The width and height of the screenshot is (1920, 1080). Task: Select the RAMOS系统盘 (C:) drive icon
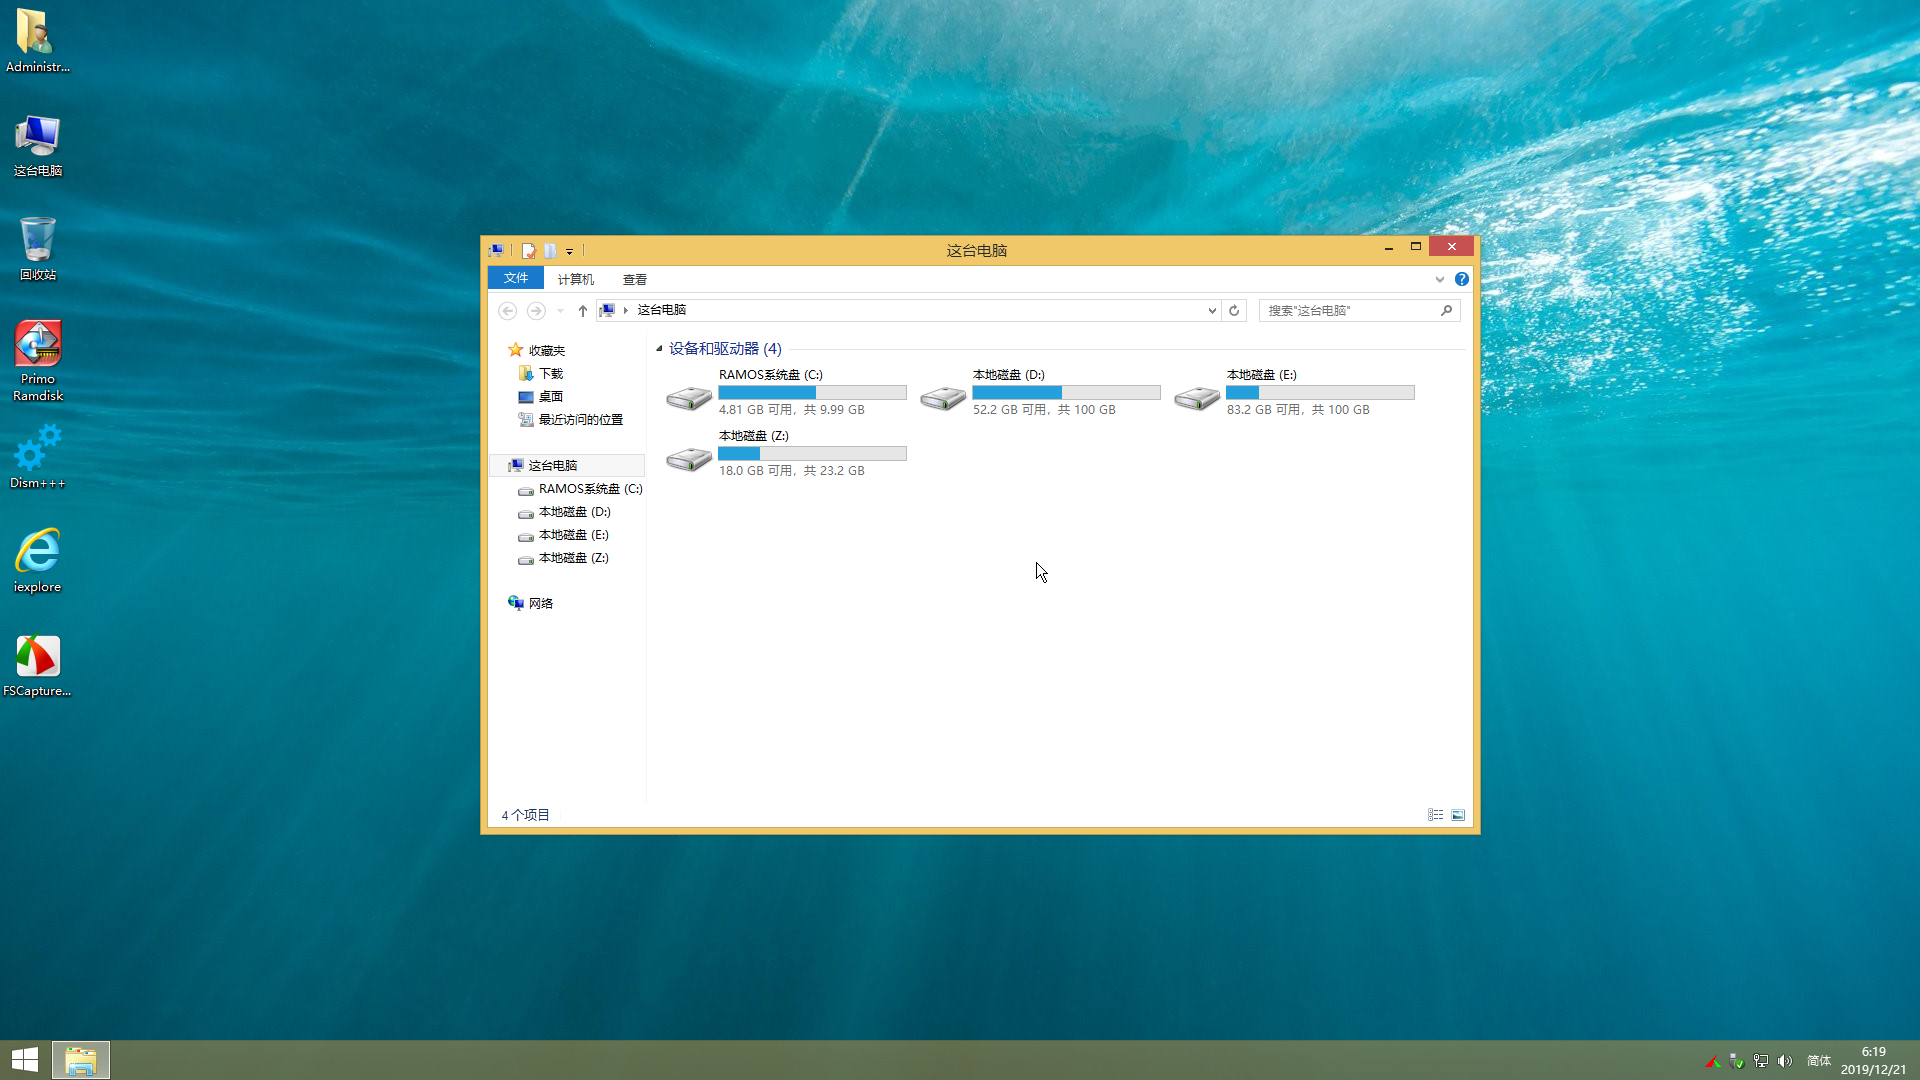(x=689, y=397)
